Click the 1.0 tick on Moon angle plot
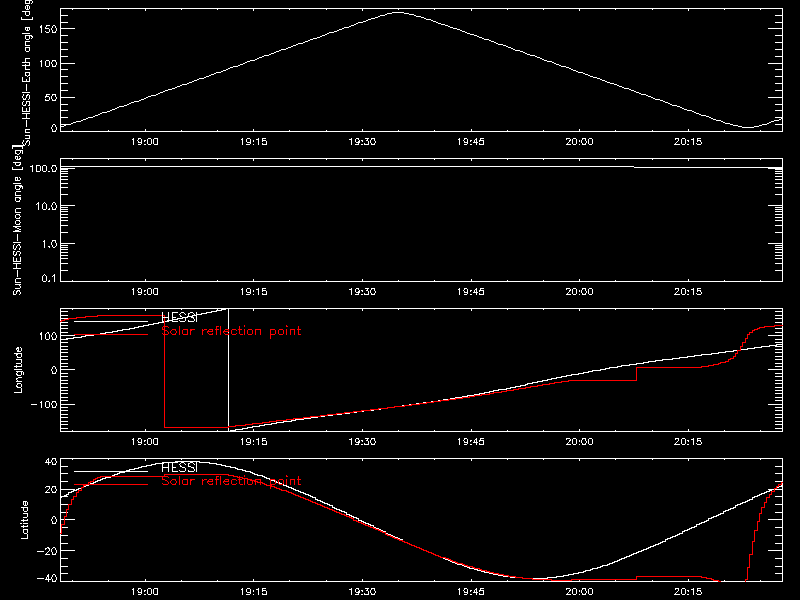This screenshot has height=600, width=800. (49, 244)
